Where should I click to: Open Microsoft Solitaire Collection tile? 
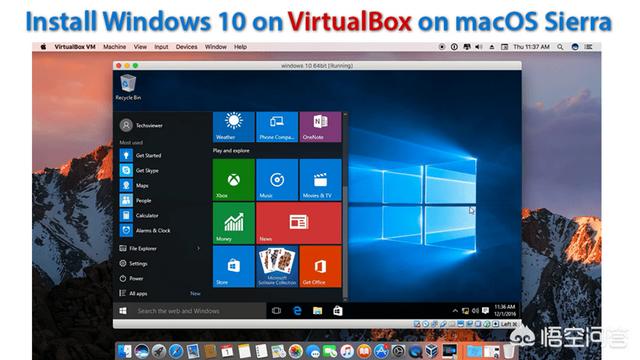pyautogui.click(x=277, y=267)
